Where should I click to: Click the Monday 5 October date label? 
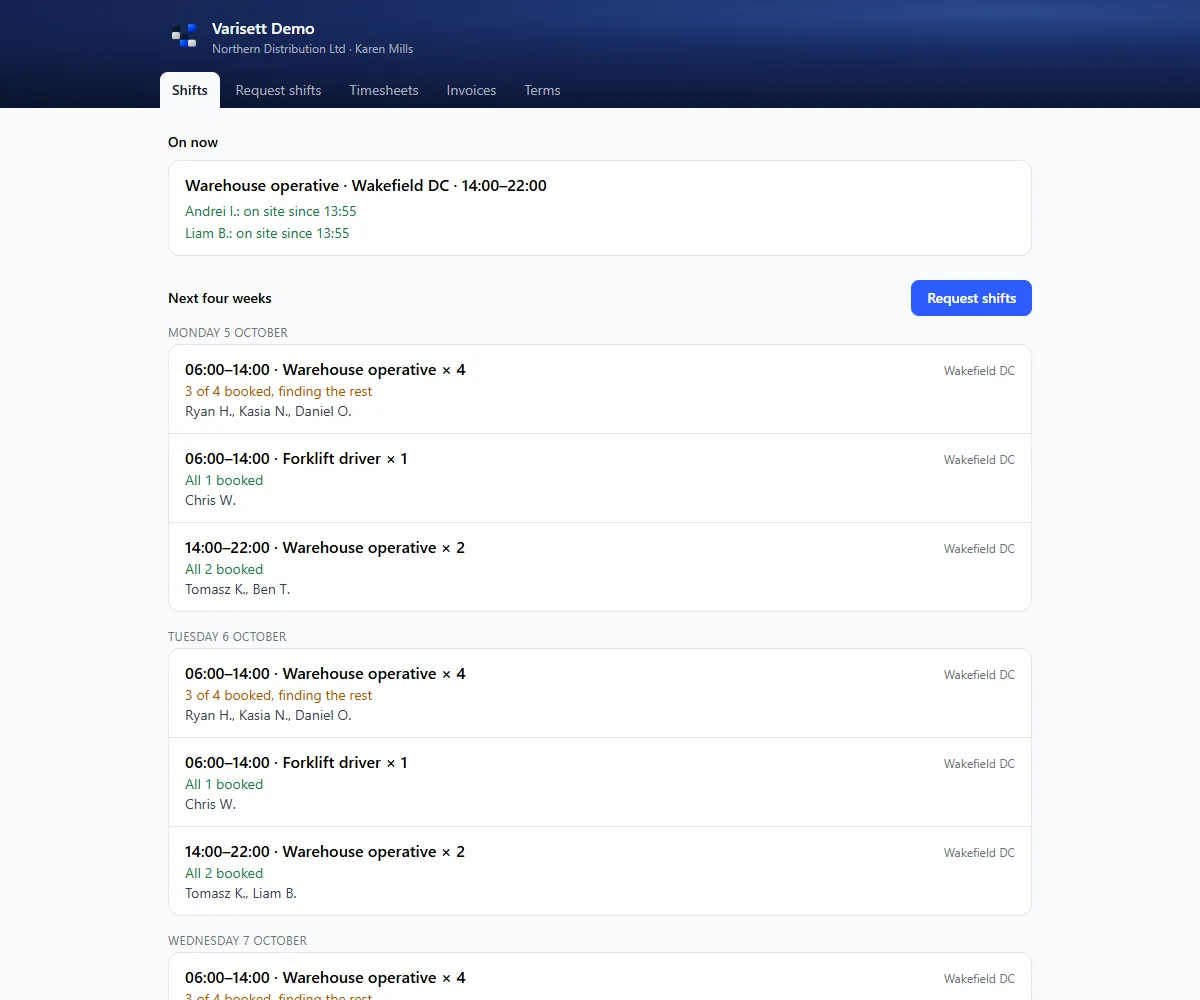[x=228, y=332]
